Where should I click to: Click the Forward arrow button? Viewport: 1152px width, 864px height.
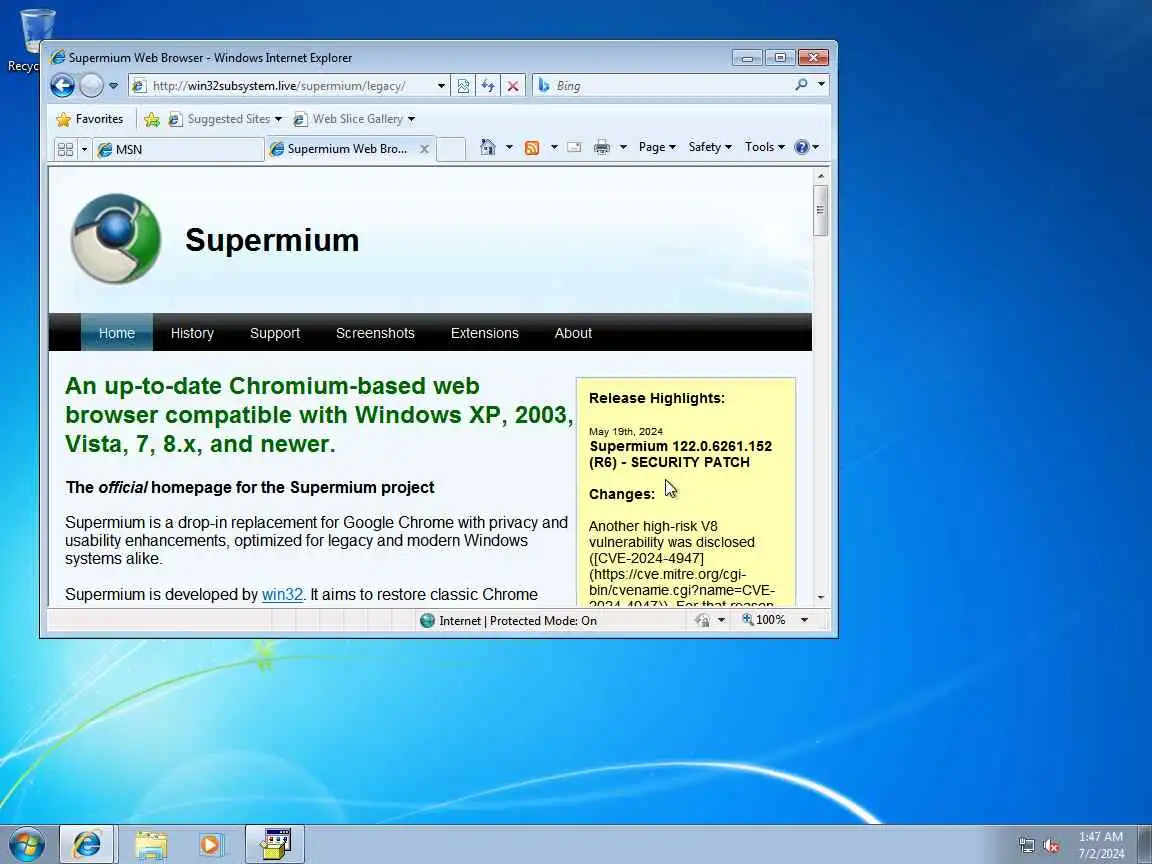coord(91,86)
